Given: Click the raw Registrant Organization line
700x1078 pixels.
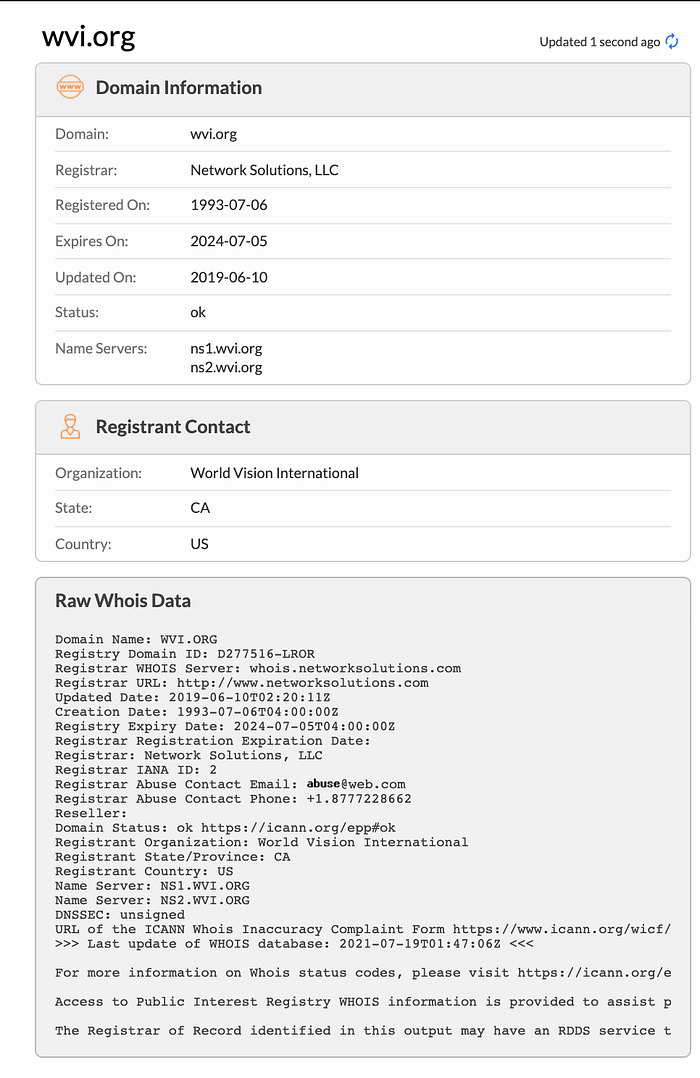Looking at the screenshot, I should pyautogui.click(x=262, y=842).
